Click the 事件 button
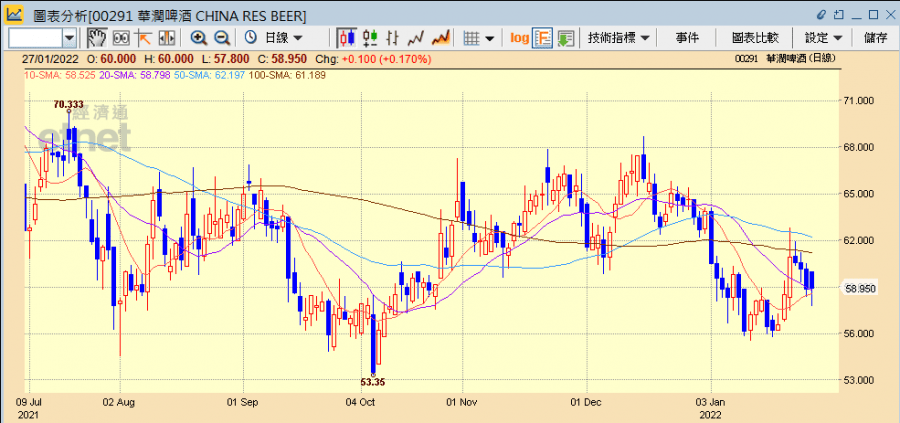Viewport: 900px width, 423px height. pyautogui.click(x=687, y=38)
